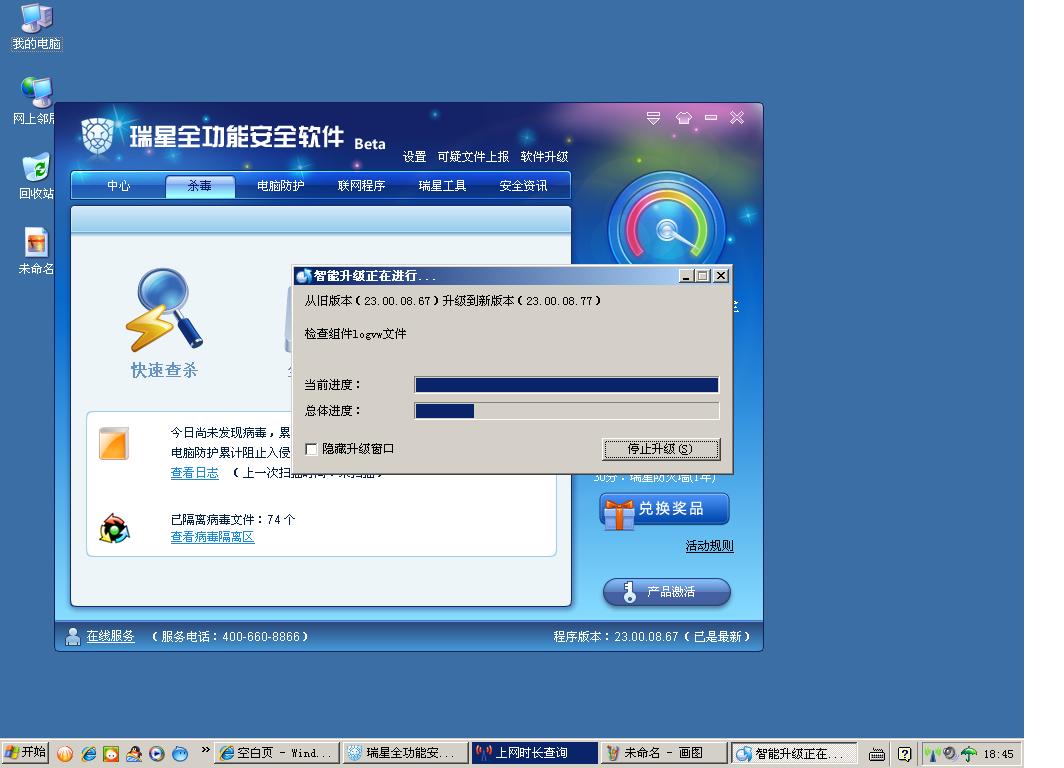Minimize the Rising main window
Screen dimensions: 1064x768
click(710, 118)
